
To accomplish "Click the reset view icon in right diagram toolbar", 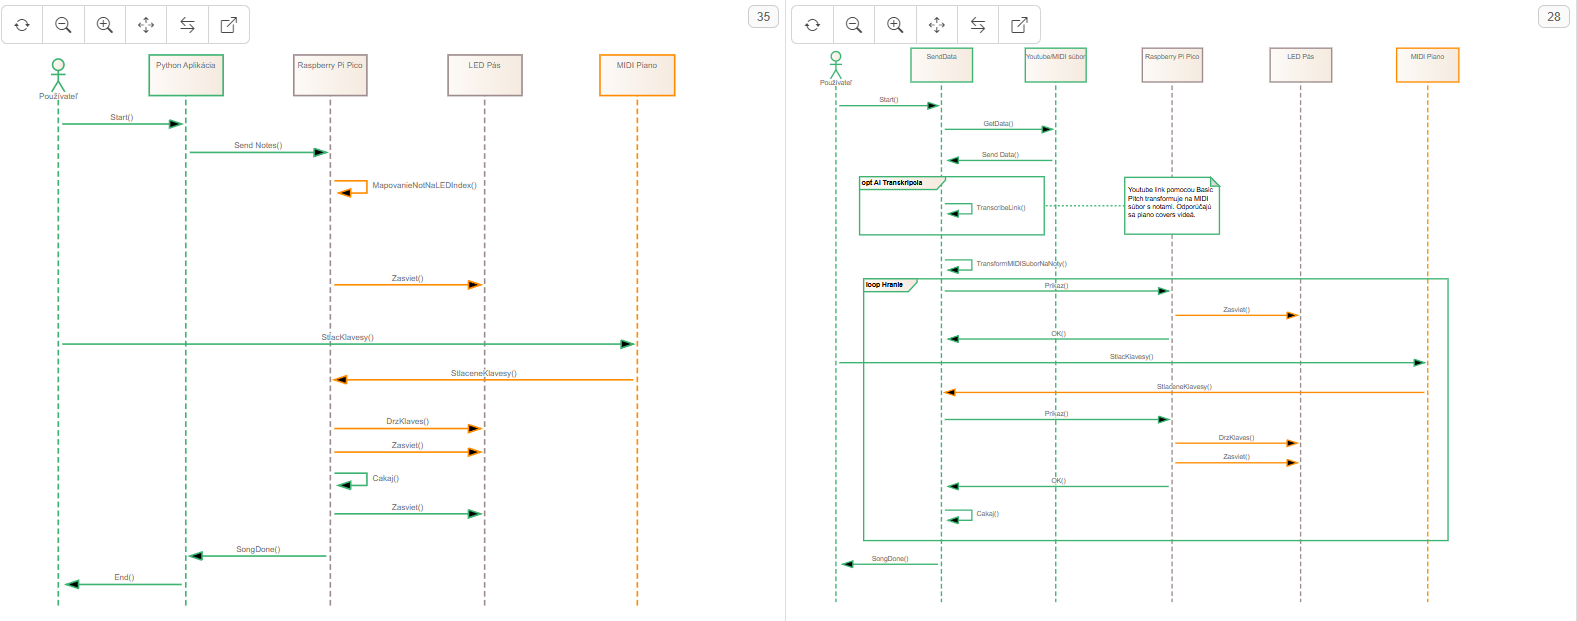I will pos(812,25).
